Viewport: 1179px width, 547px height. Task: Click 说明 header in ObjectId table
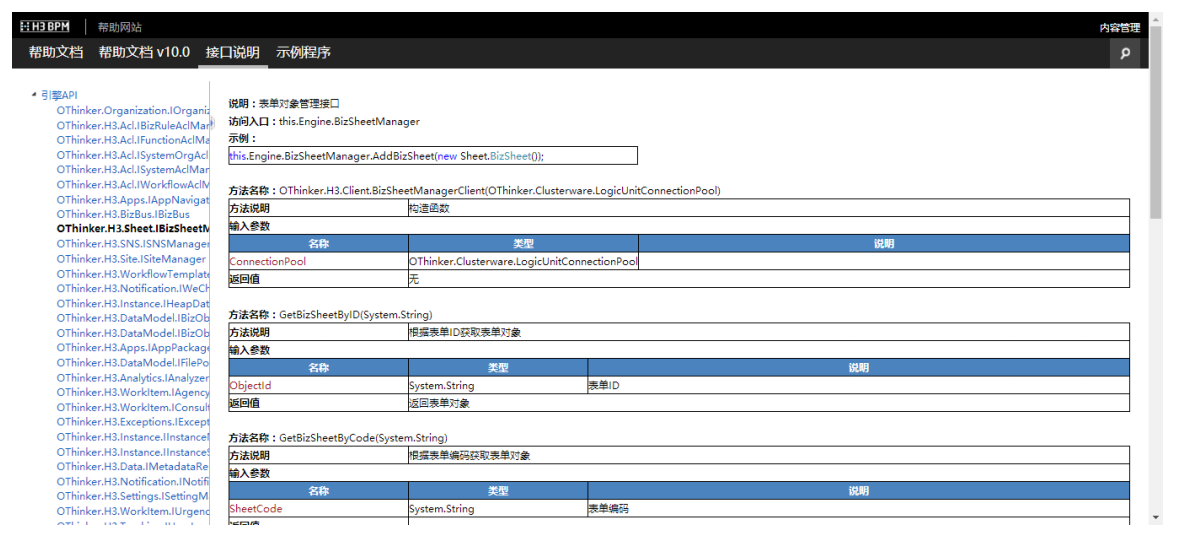pyautogui.click(x=859, y=367)
